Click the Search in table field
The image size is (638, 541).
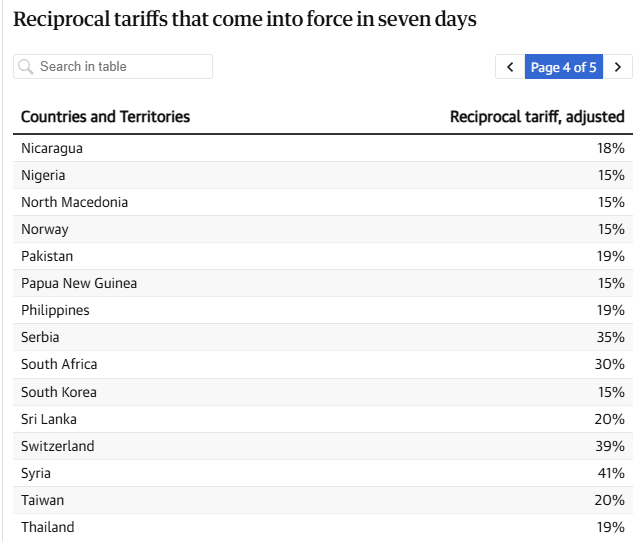[x=113, y=67]
